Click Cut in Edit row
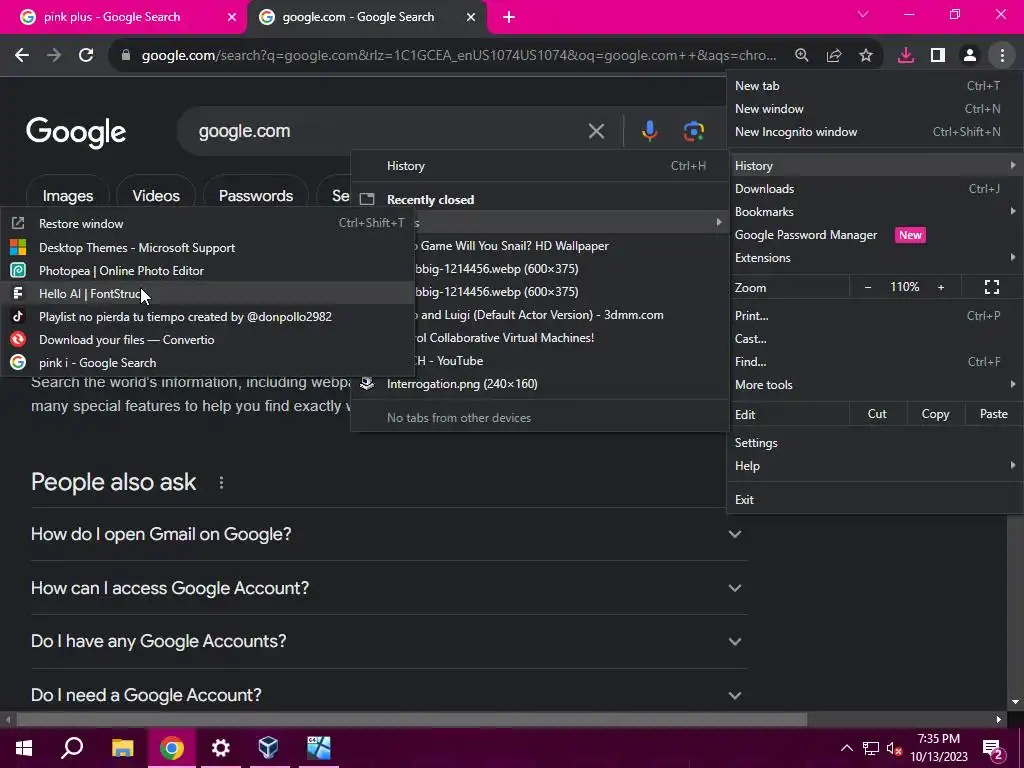Viewport: 1024px width, 768px height. pyautogui.click(x=877, y=414)
